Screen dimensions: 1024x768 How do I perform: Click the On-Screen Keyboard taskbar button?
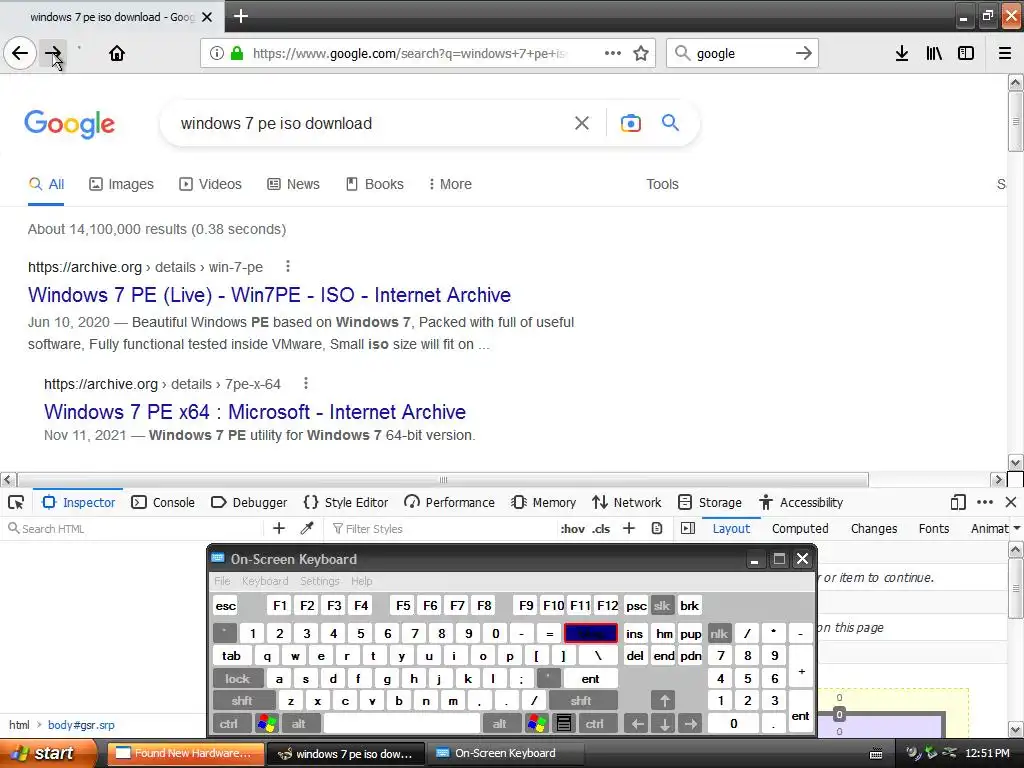point(505,753)
